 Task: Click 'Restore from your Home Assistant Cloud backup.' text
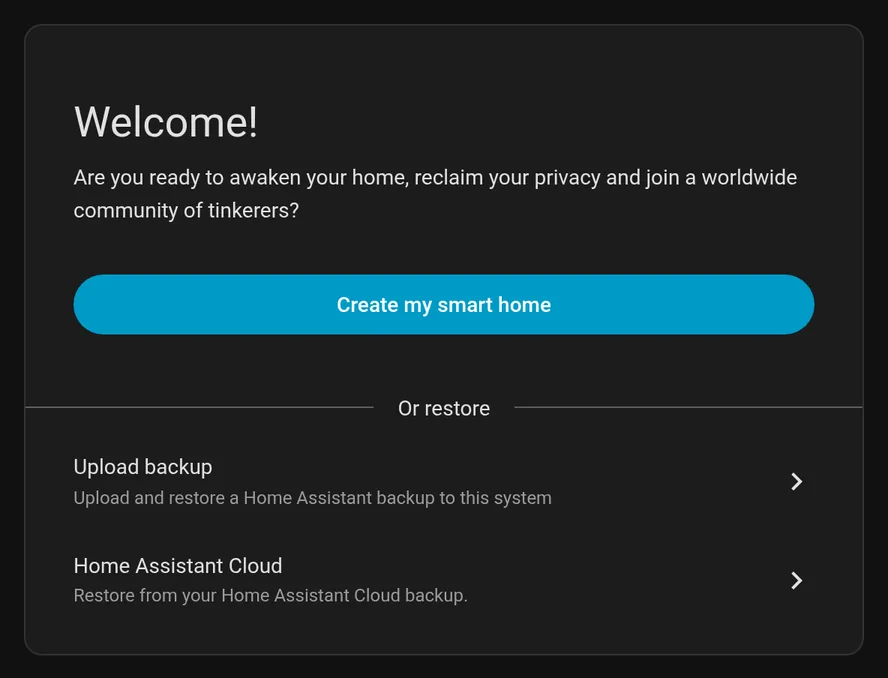pyautogui.click(x=271, y=595)
